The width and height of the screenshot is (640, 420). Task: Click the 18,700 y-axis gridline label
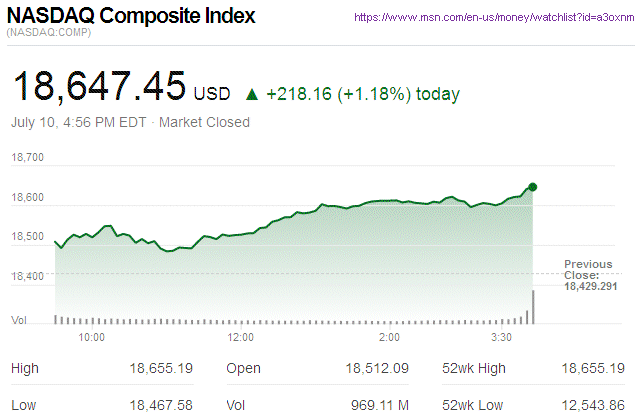pyautogui.click(x=27, y=157)
